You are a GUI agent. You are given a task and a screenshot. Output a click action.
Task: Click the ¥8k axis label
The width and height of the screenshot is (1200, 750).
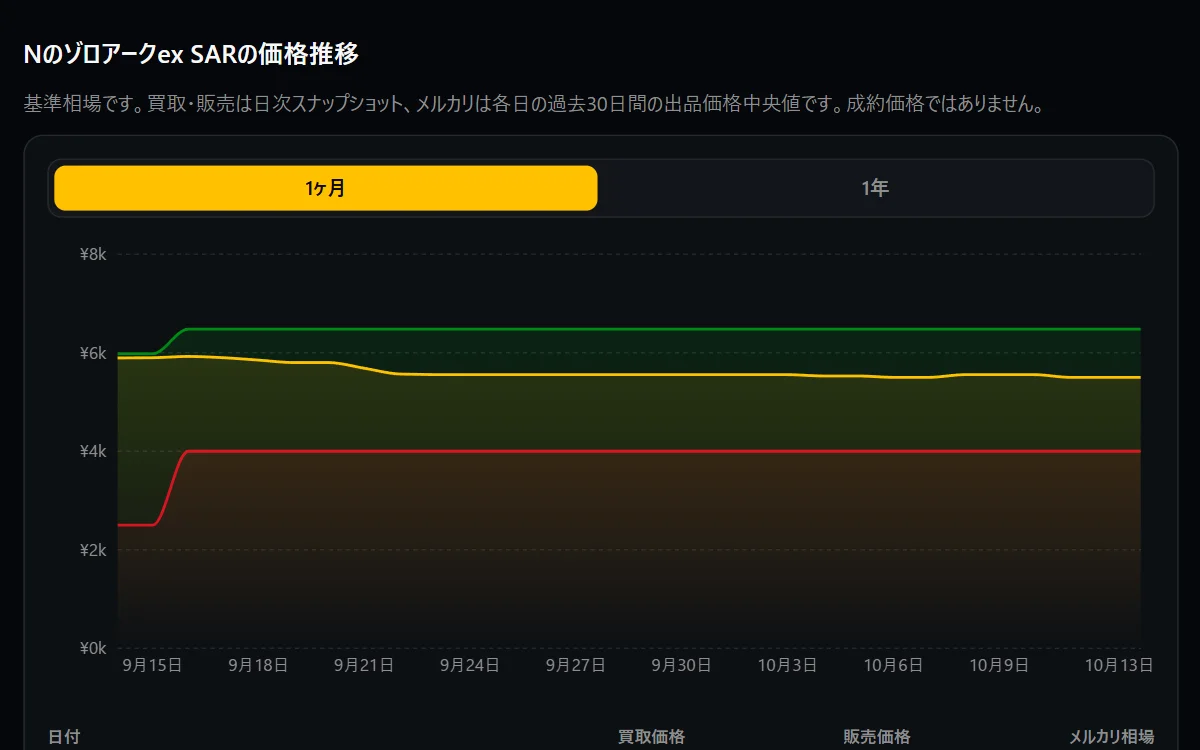pos(93,255)
